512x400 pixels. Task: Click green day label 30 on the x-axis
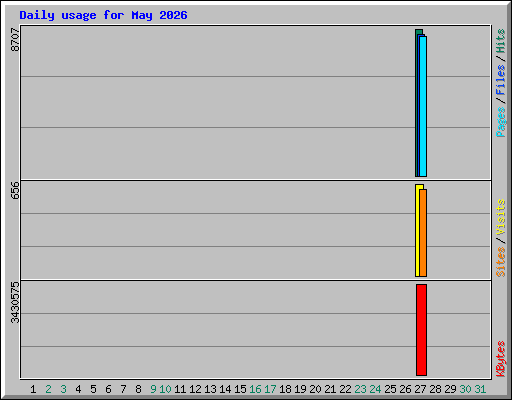[465, 389]
